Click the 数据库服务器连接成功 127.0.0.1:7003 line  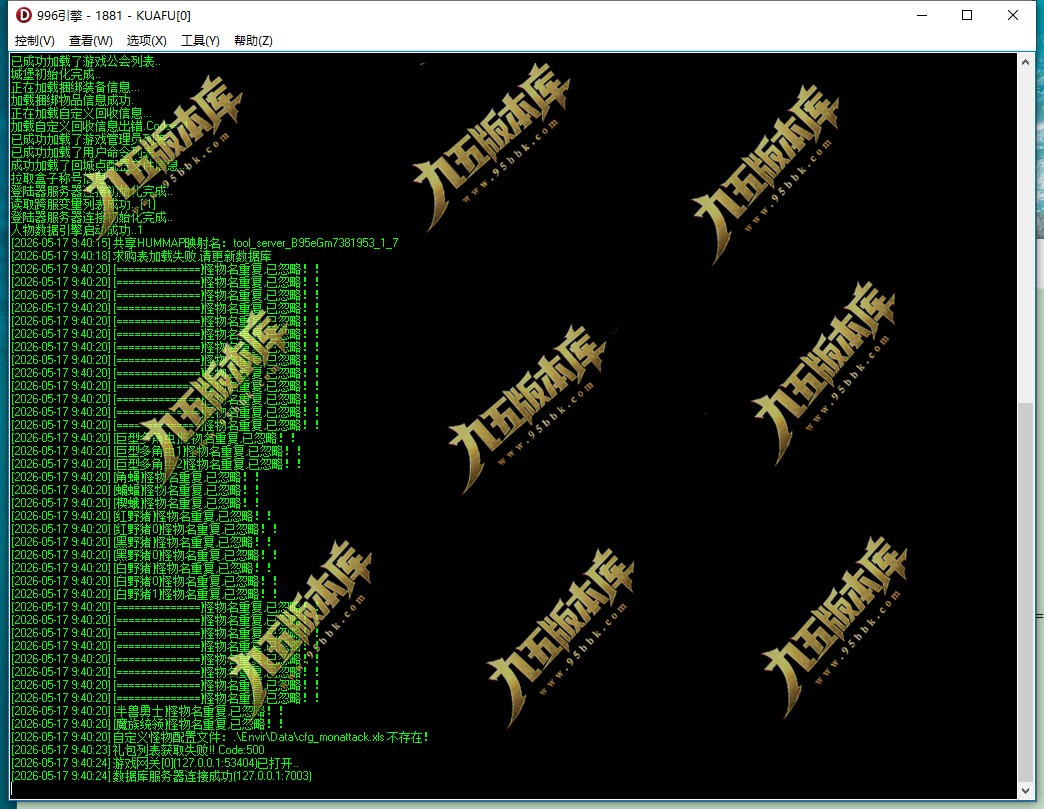pyautogui.click(x=162, y=776)
